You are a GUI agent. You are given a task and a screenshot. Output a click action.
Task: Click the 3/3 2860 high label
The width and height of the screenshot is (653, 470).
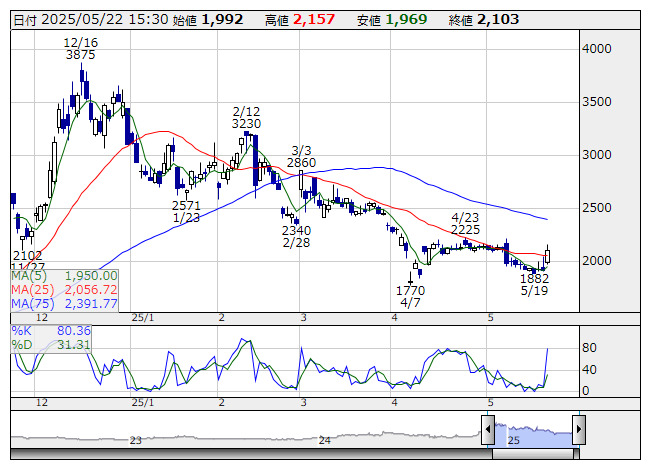301,157
